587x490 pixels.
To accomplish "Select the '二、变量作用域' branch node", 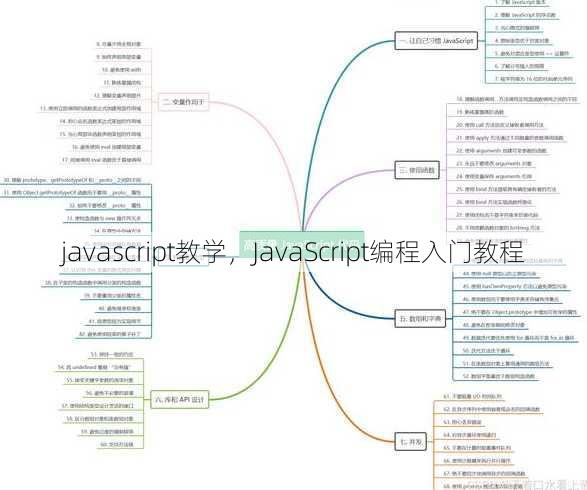I will coord(183,101).
